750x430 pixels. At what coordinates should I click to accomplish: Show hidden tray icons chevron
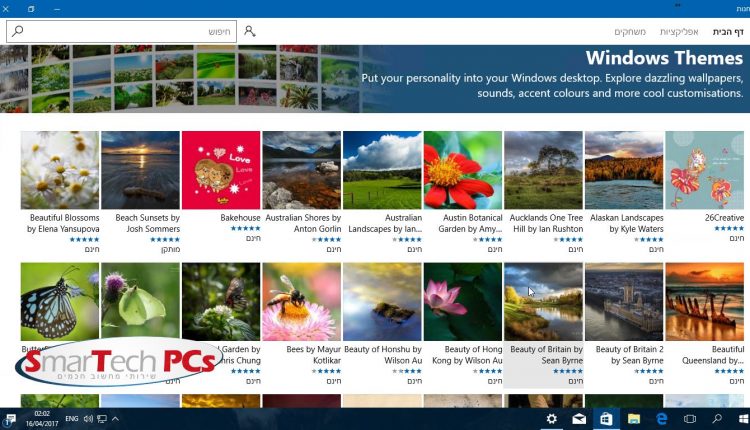115,419
